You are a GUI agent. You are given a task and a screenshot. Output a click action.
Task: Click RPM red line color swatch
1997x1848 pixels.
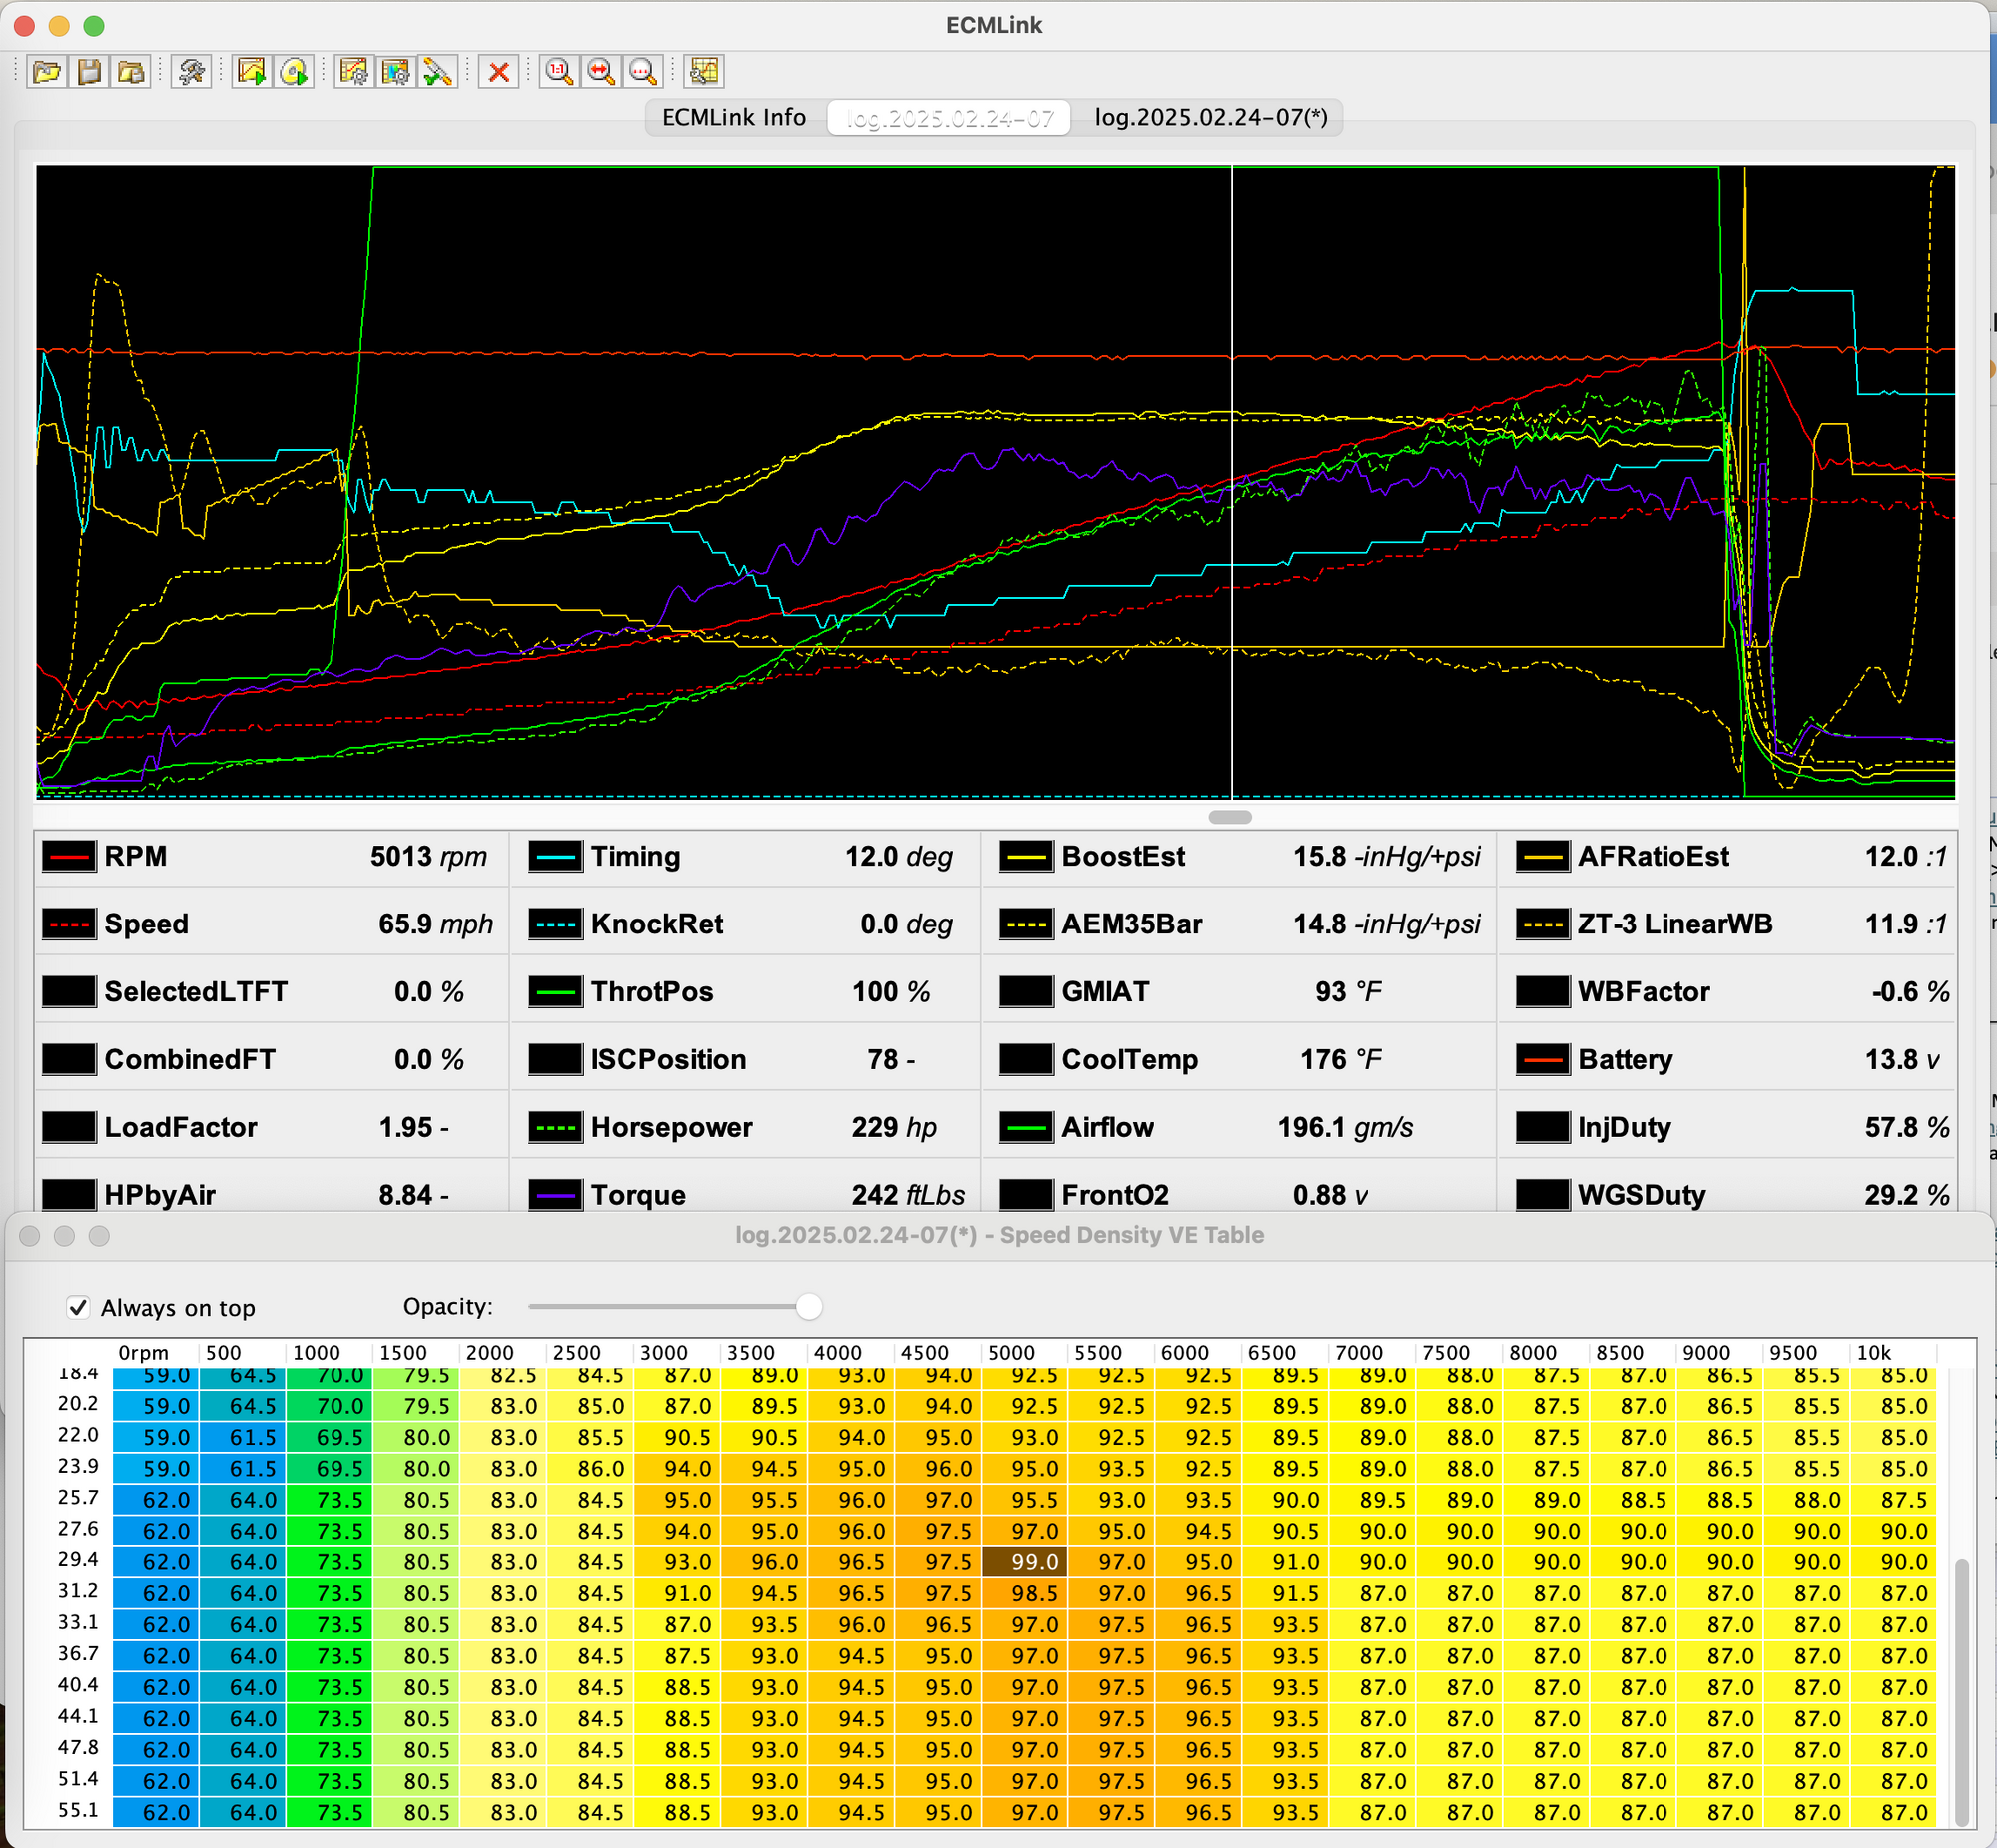[69, 856]
